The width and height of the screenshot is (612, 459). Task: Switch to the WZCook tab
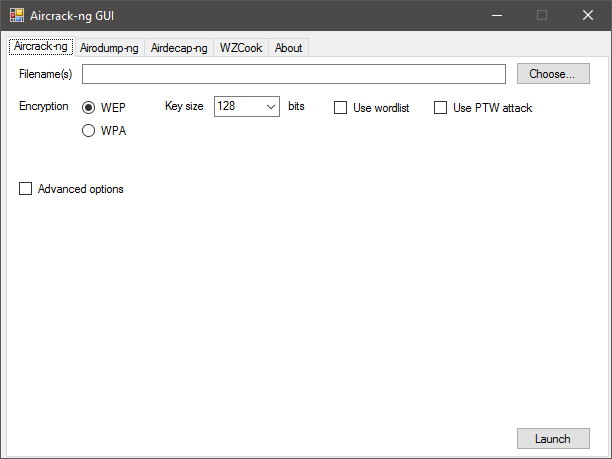click(241, 48)
